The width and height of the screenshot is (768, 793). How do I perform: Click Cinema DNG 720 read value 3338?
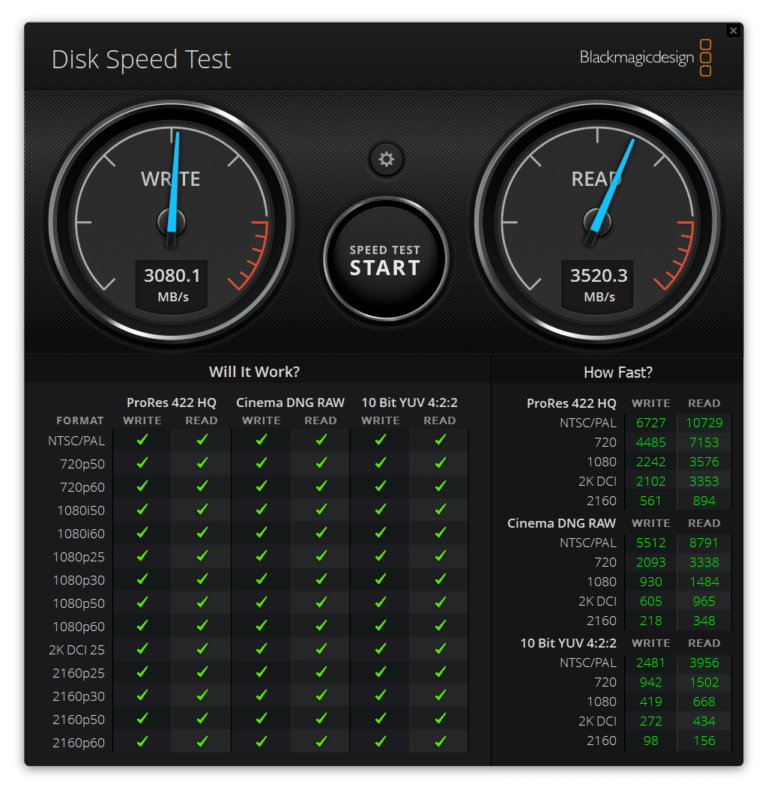pos(704,562)
